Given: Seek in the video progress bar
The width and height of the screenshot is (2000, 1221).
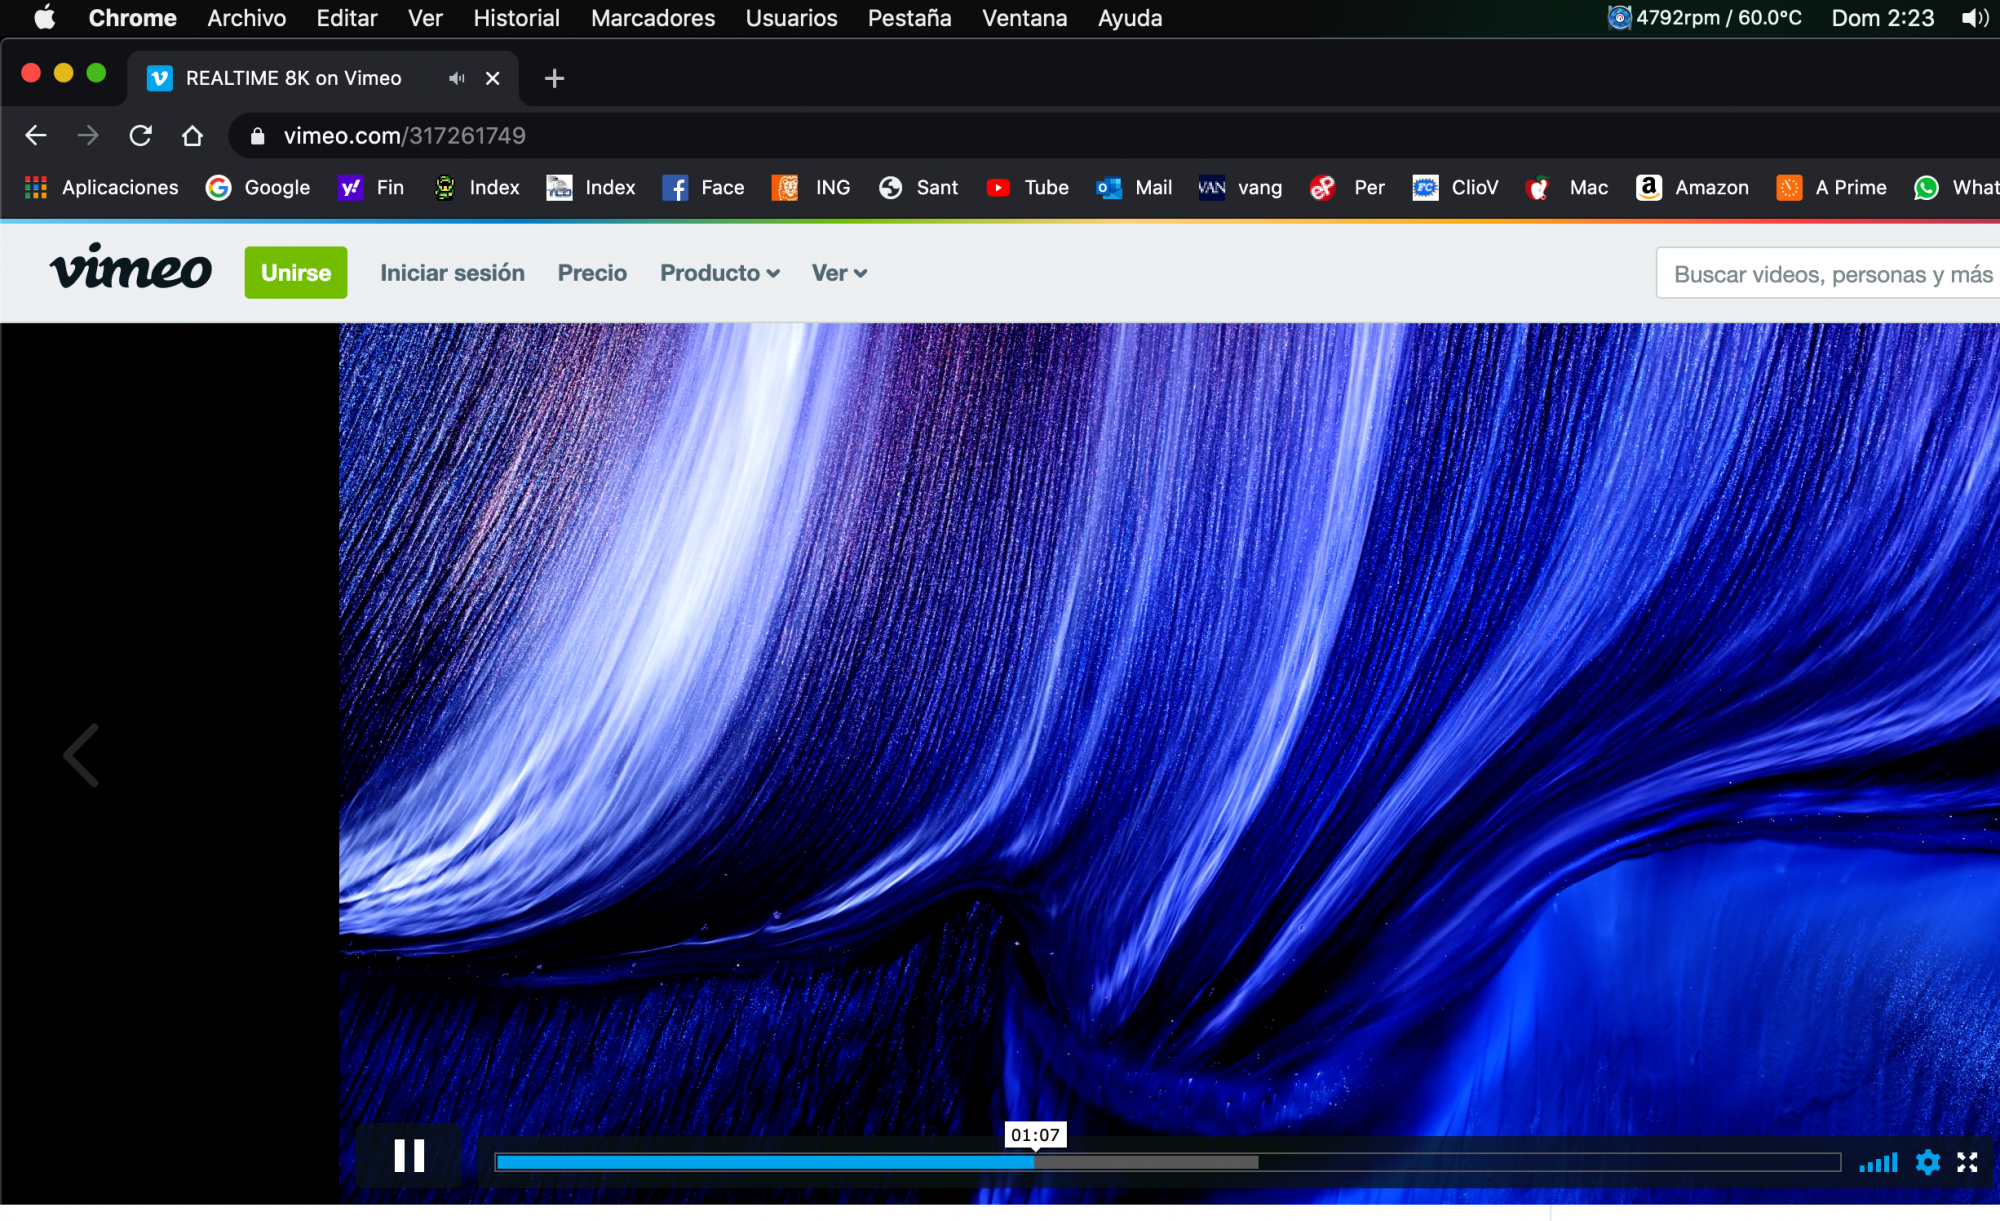Looking at the screenshot, I should pos(1167,1162).
